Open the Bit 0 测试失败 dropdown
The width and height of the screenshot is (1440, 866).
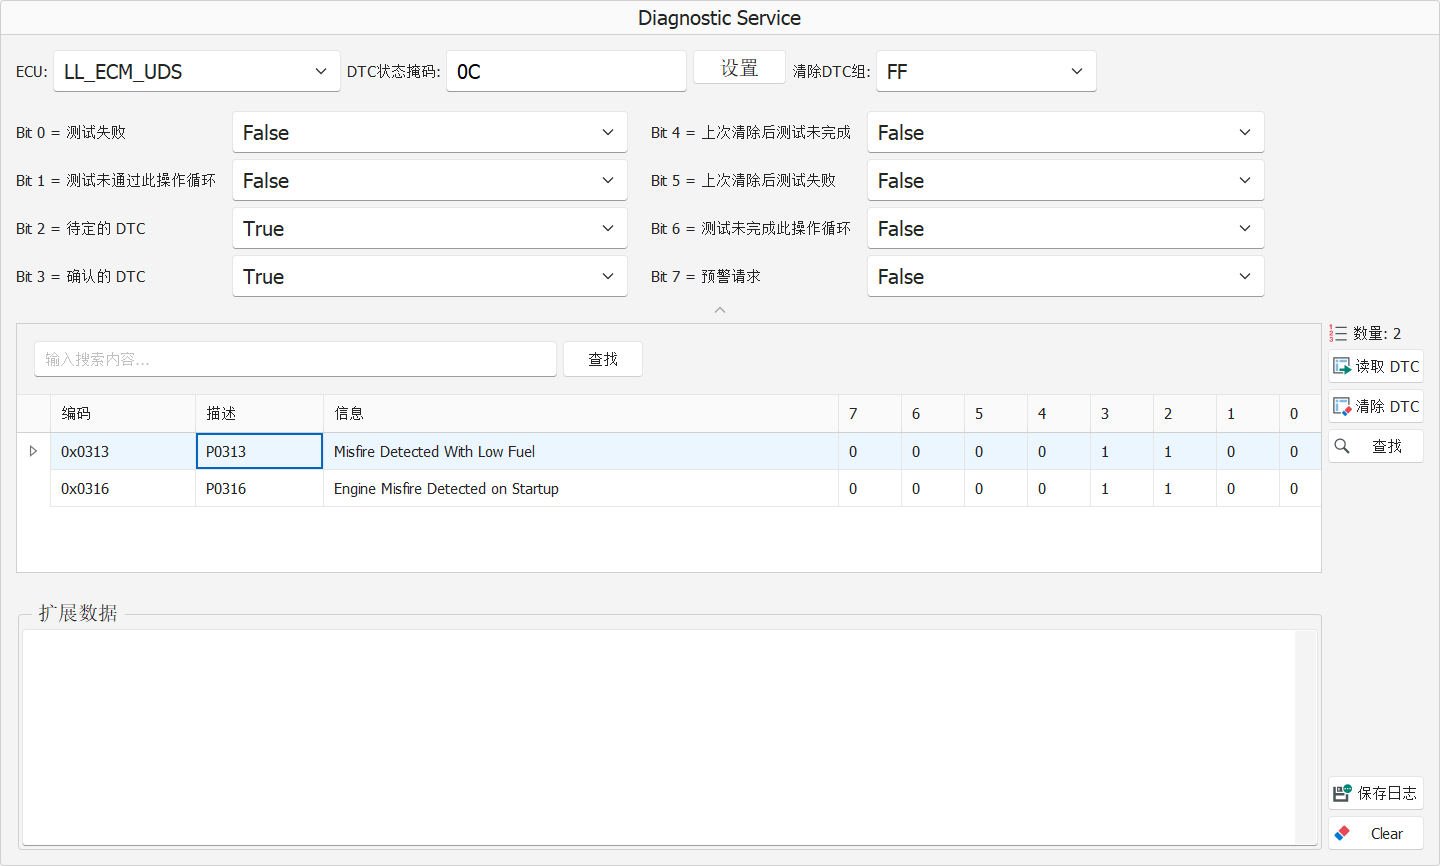click(430, 132)
